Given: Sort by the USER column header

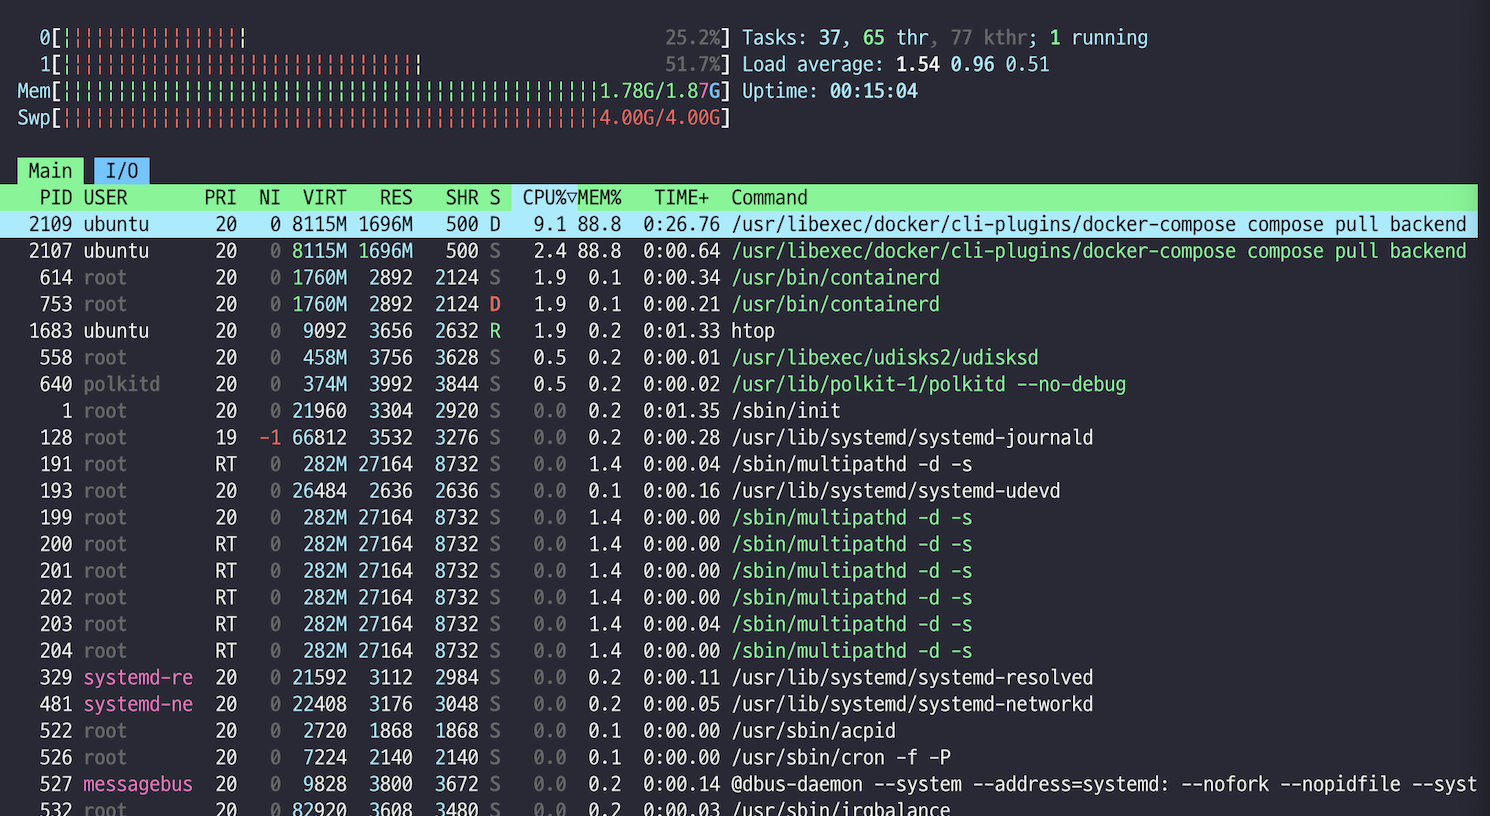Looking at the screenshot, I should (106, 198).
